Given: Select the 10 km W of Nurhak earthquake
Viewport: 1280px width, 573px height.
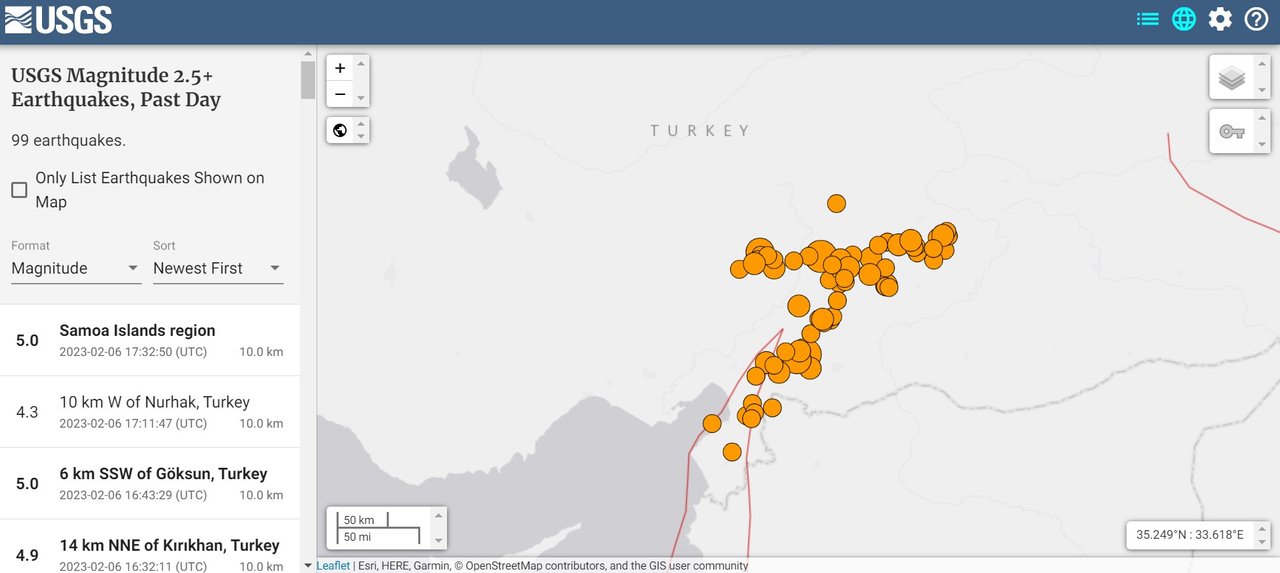Looking at the screenshot, I should [150, 412].
